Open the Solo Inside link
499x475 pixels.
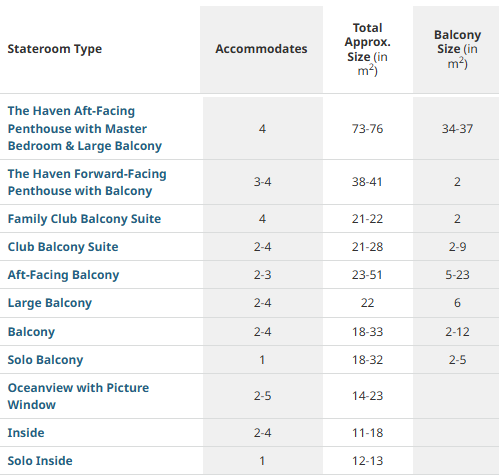(x=40, y=461)
